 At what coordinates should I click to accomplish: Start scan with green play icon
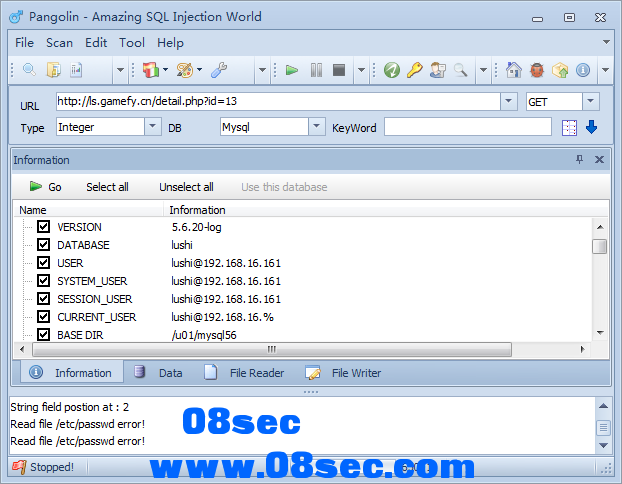click(x=292, y=70)
